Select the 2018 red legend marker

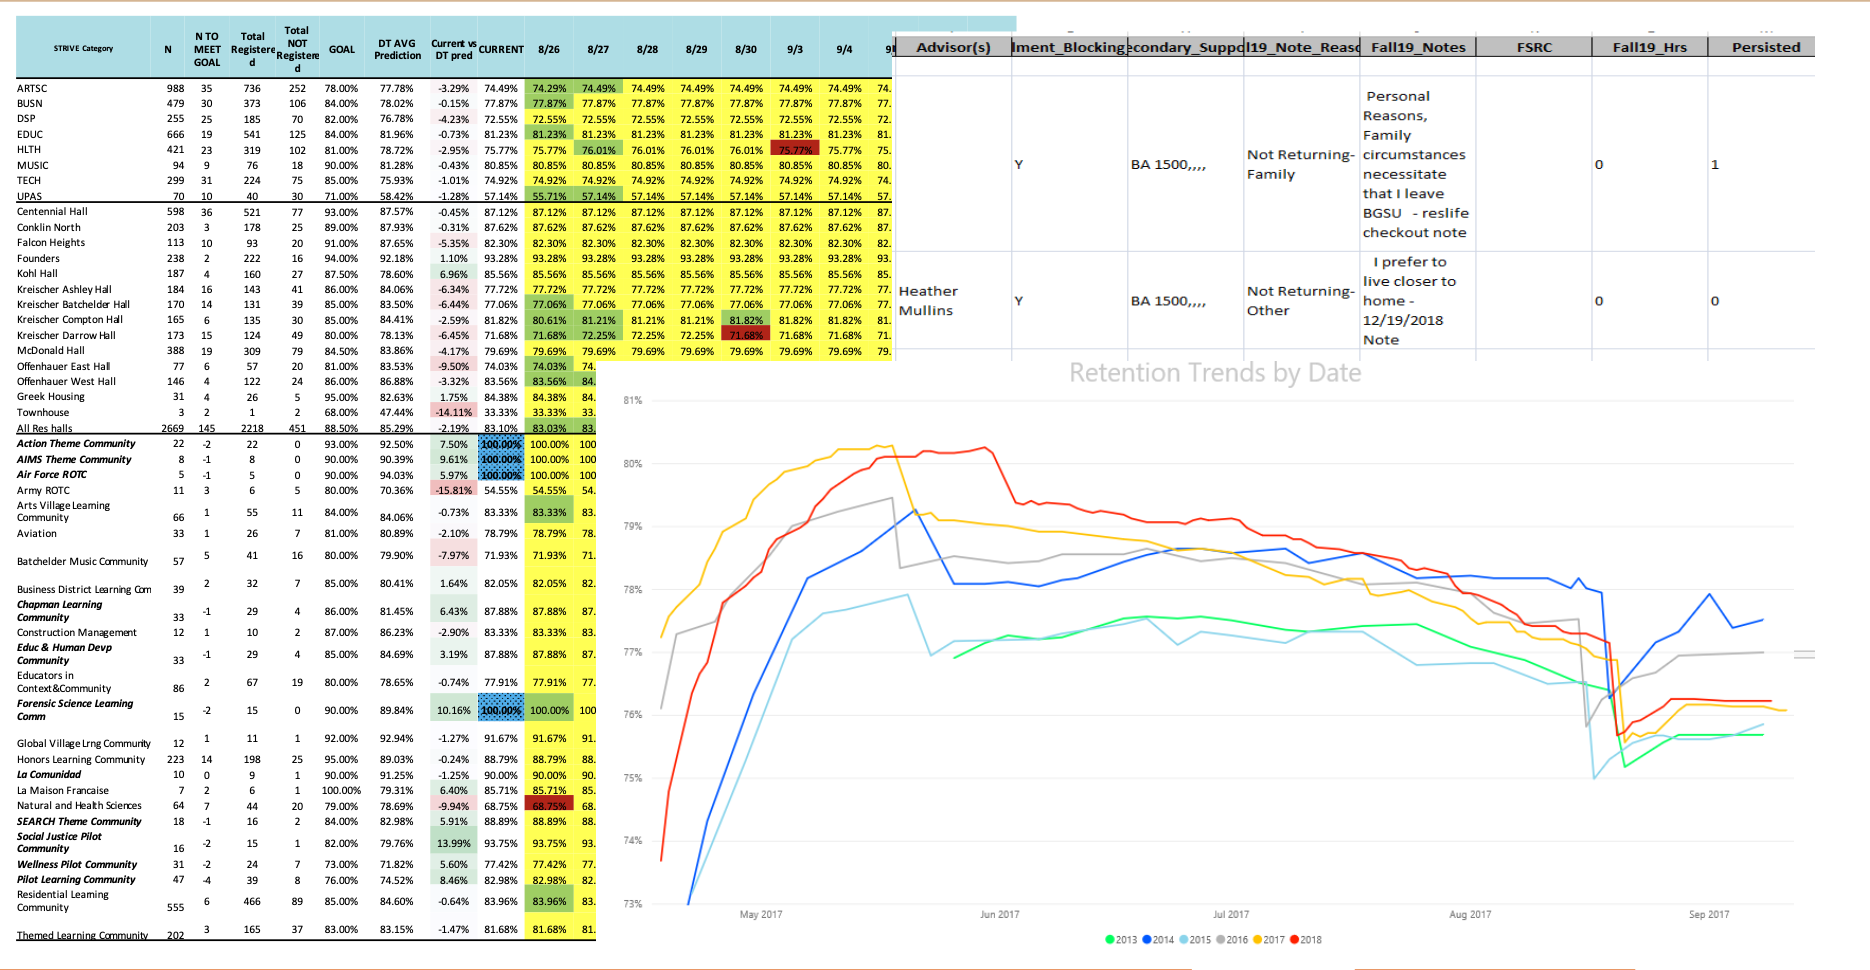pos(1294,939)
